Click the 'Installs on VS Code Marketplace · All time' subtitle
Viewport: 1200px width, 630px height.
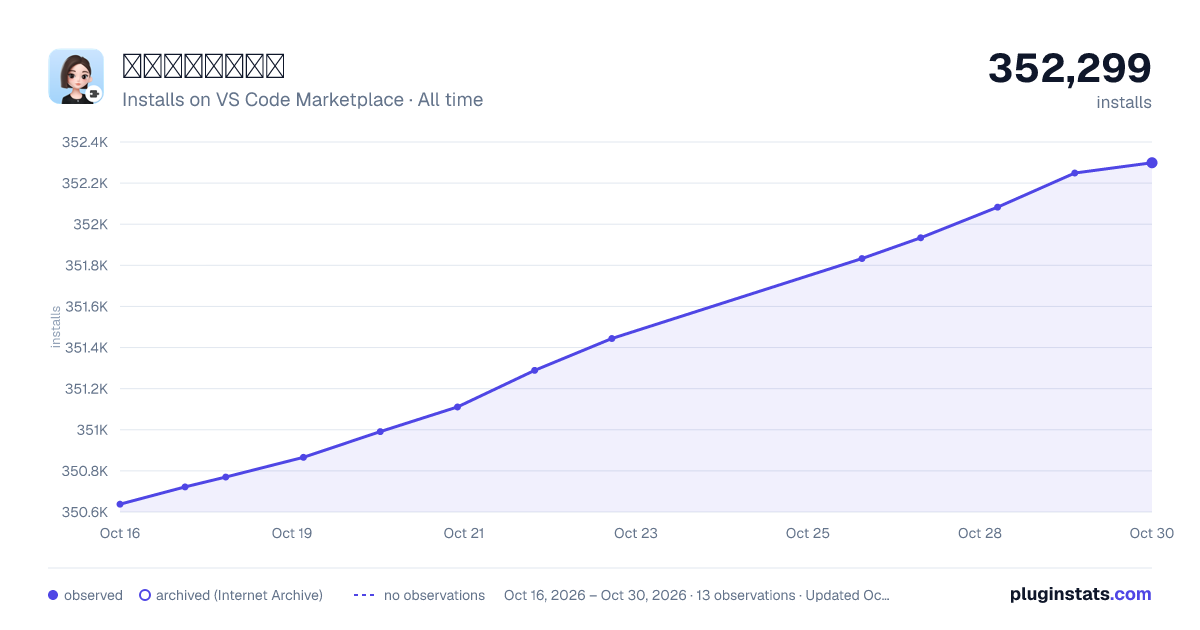coord(302,100)
